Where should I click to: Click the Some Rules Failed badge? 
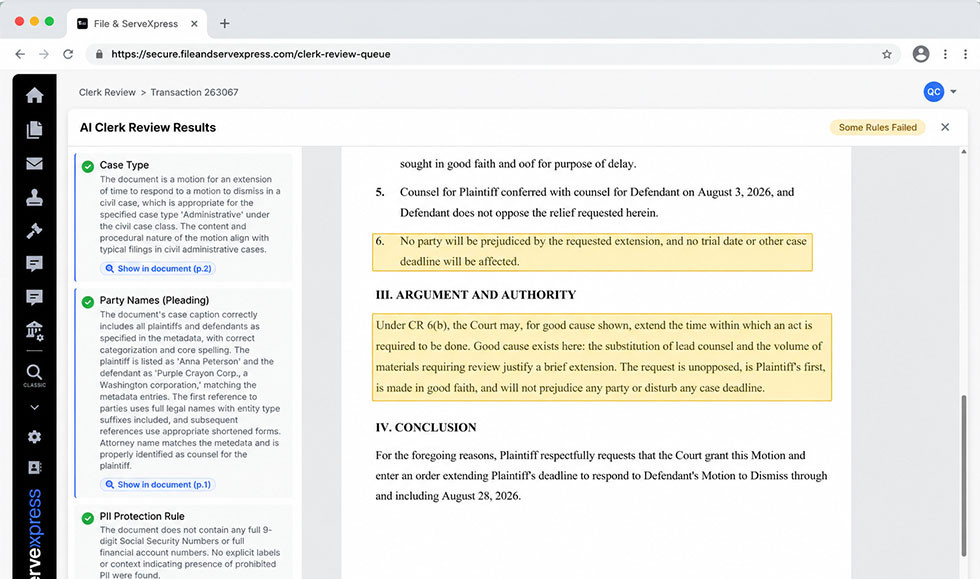click(878, 128)
